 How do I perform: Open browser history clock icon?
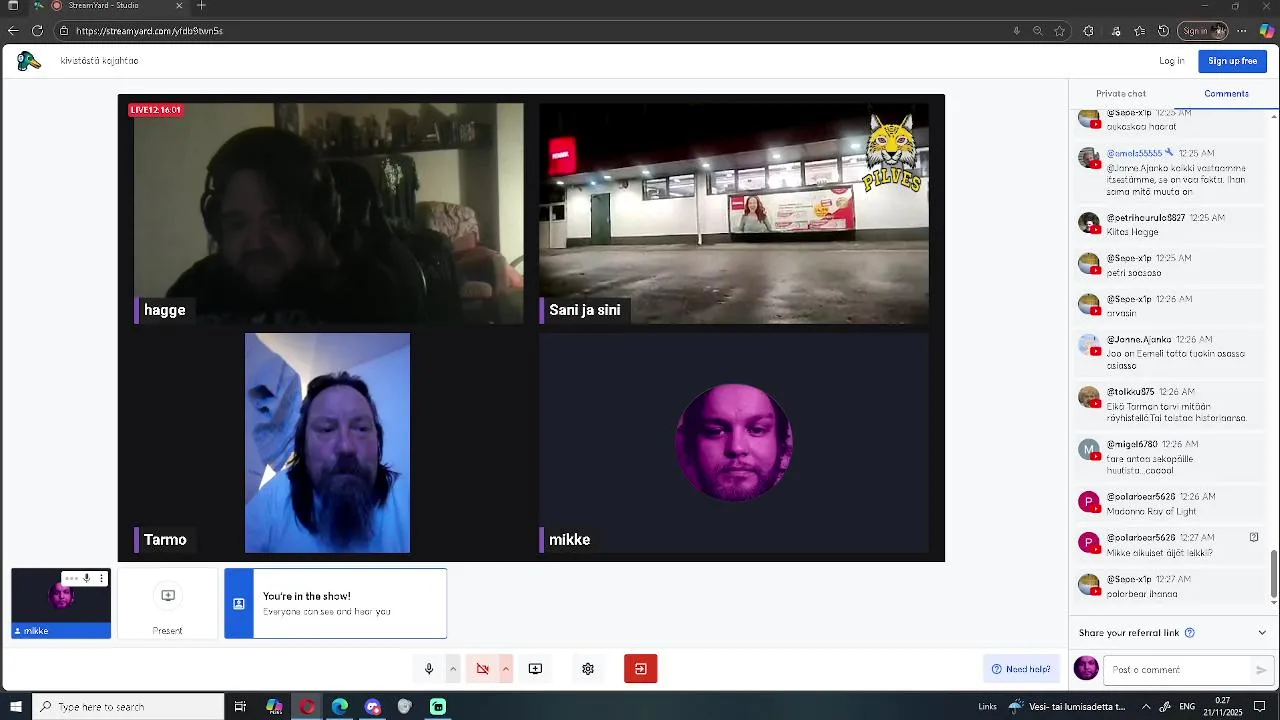[x=1164, y=31]
